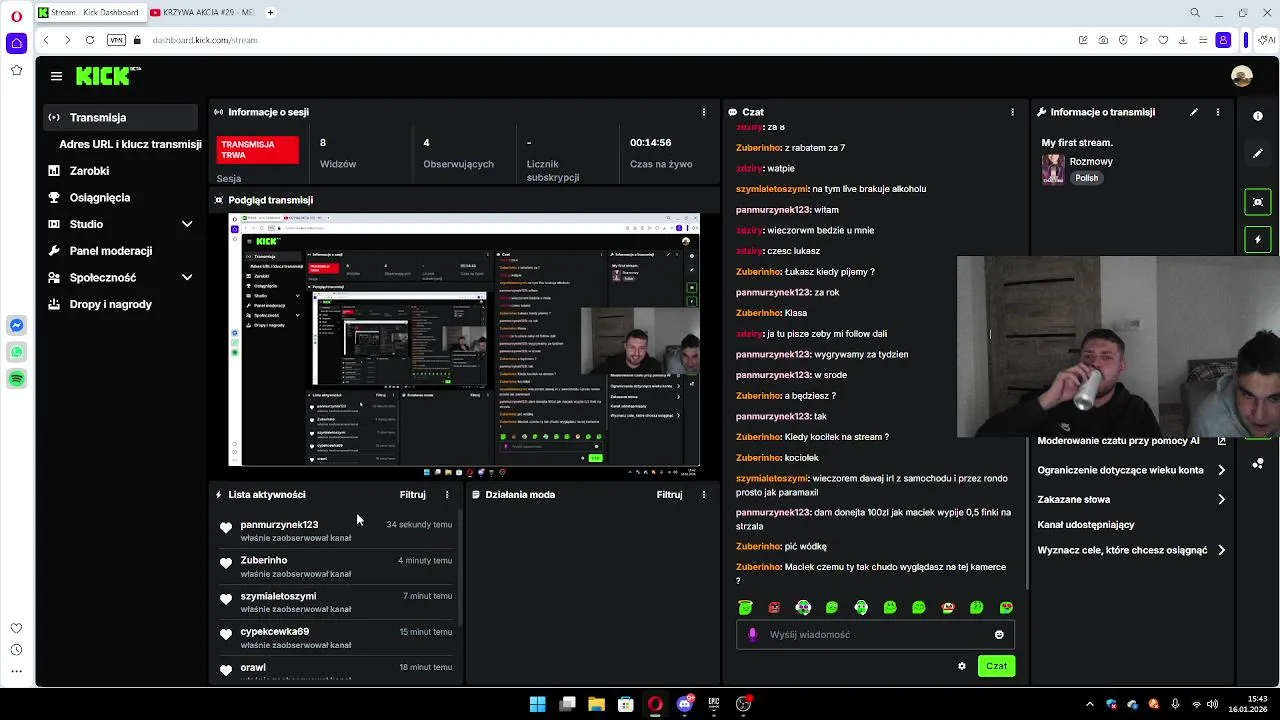Open a new browser tab
This screenshot has width=1280, height=720.
click(270, 12)
